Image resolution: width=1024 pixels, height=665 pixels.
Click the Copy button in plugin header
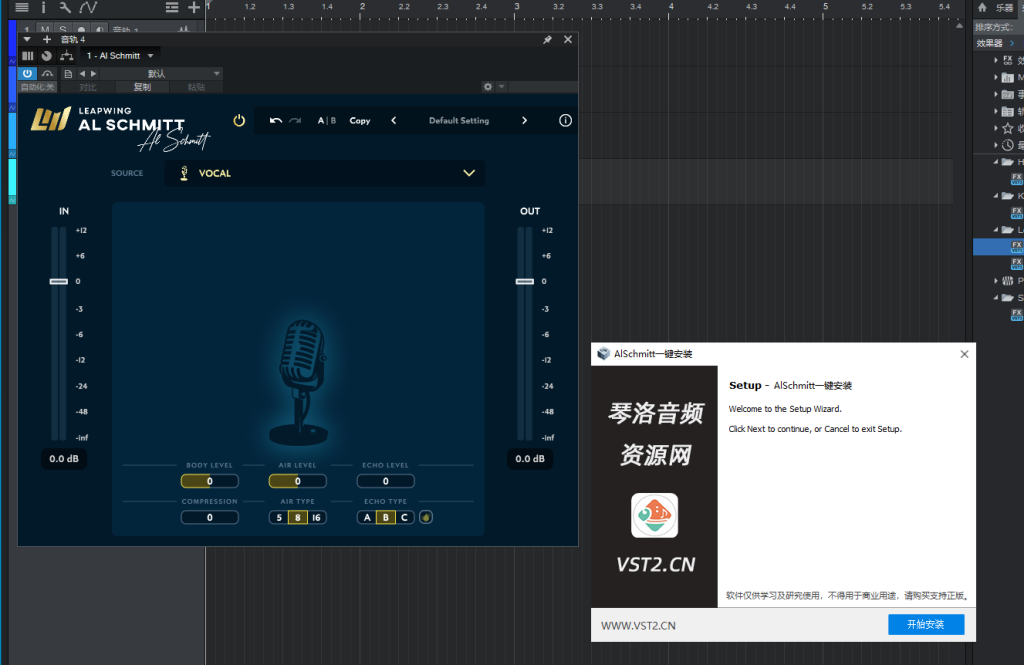[360, 121]
